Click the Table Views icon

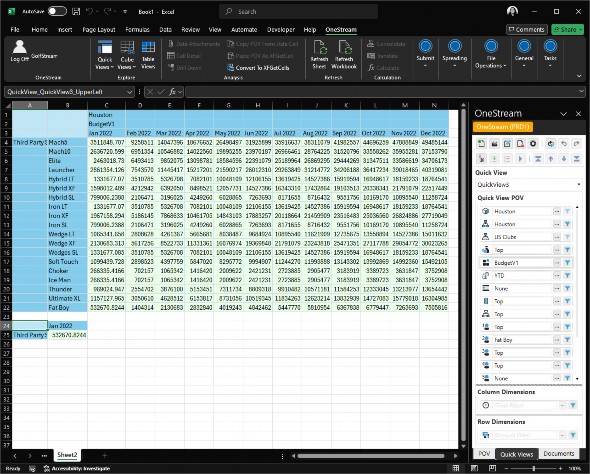click(148, 48)
